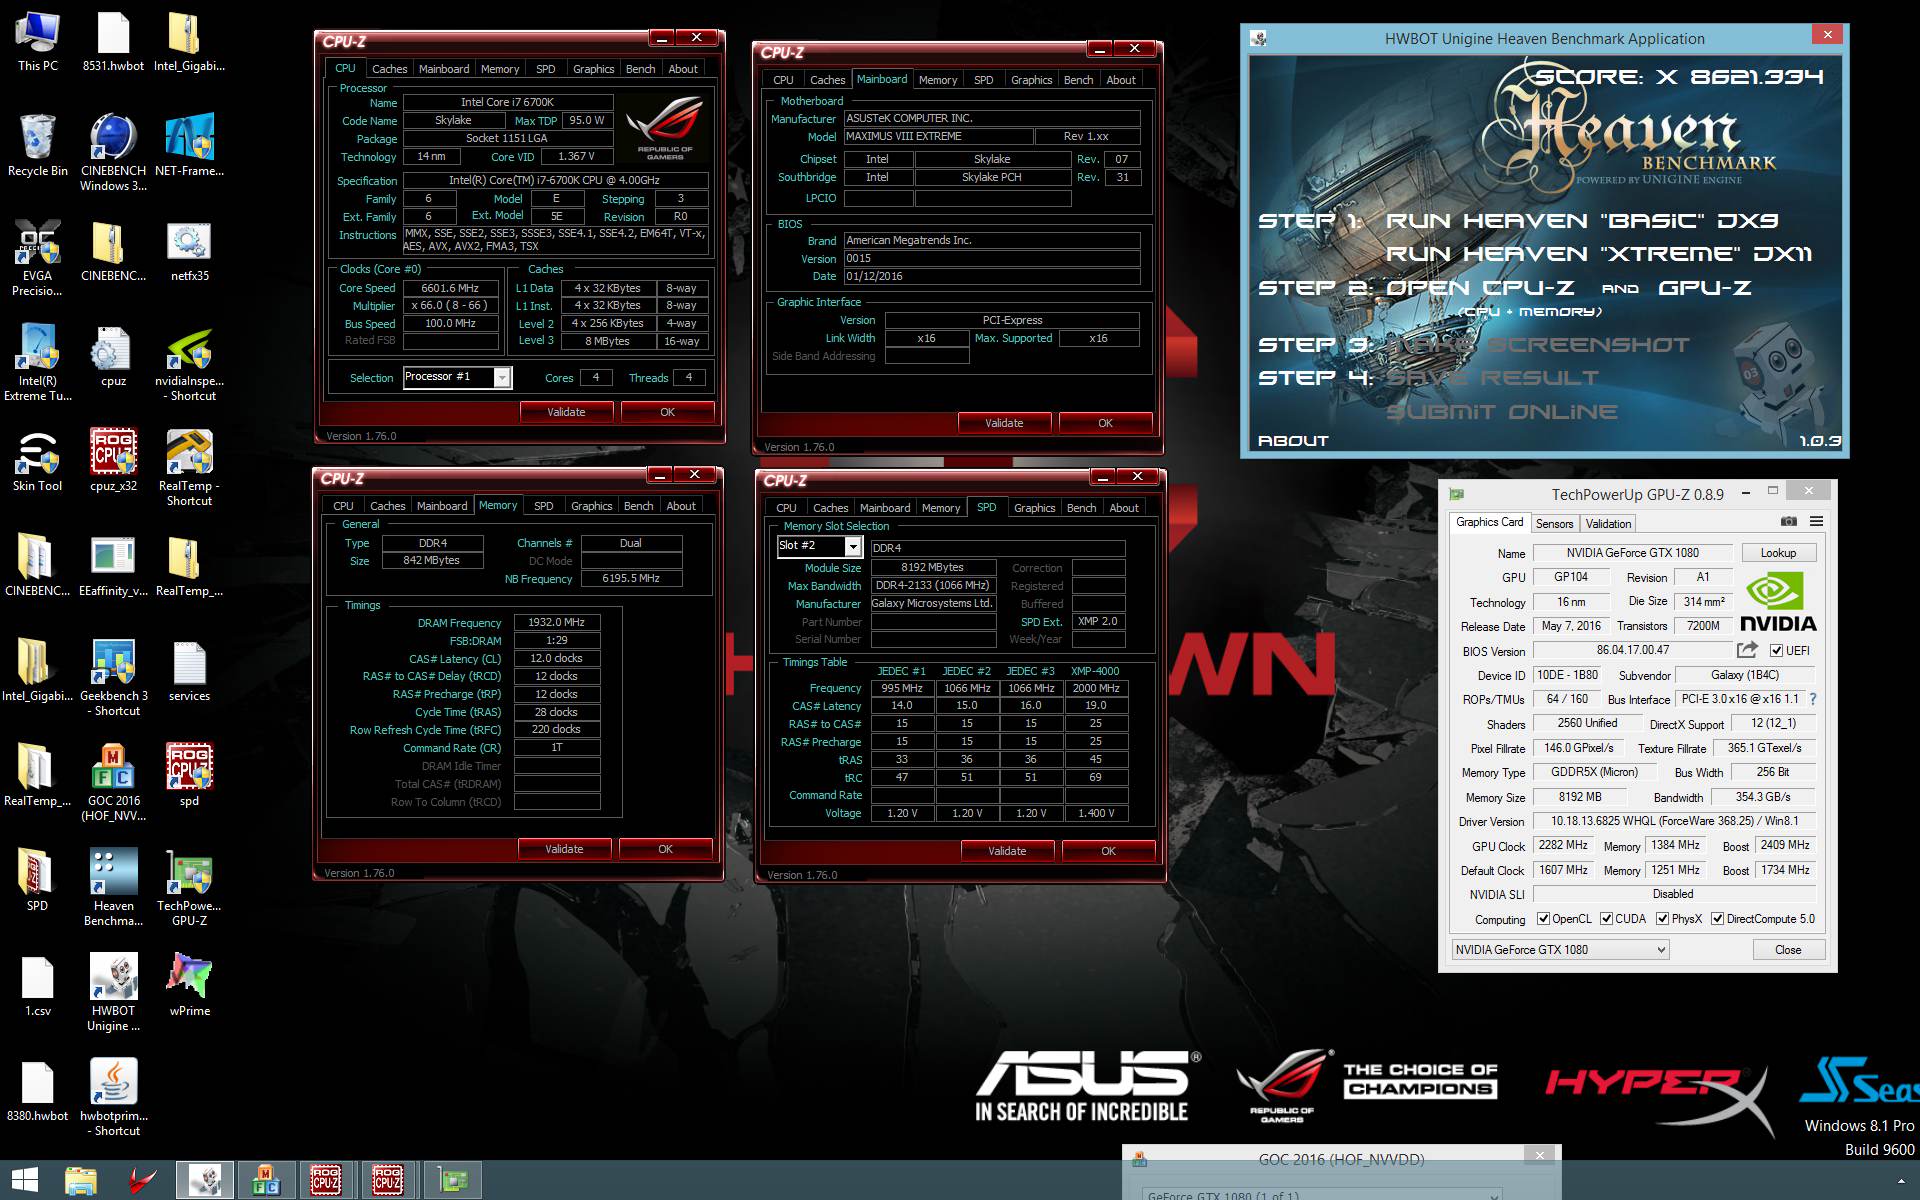Screen dimensions: 1920x1200
Task: Open EEaffinity desktop icon
Action: point(113,566)
